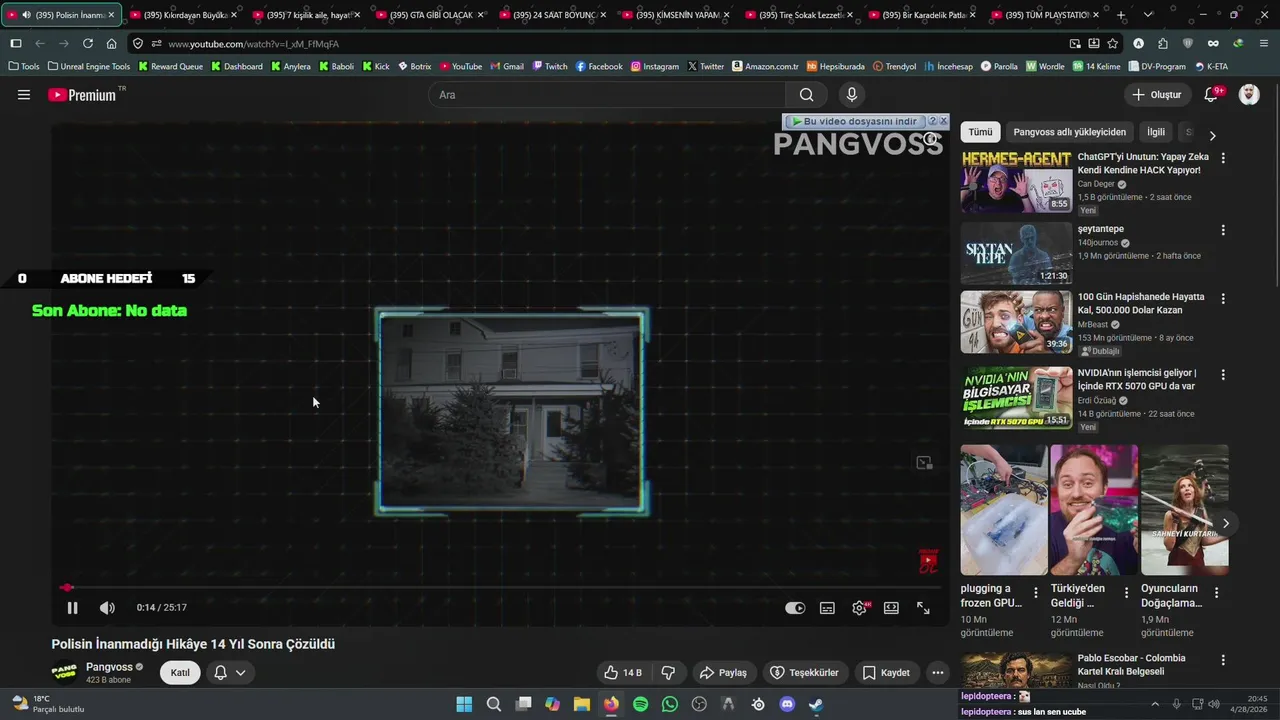This screenshot has height=720, width=1280.
Task: Open Windows Start menu
Action: (464, 704)
